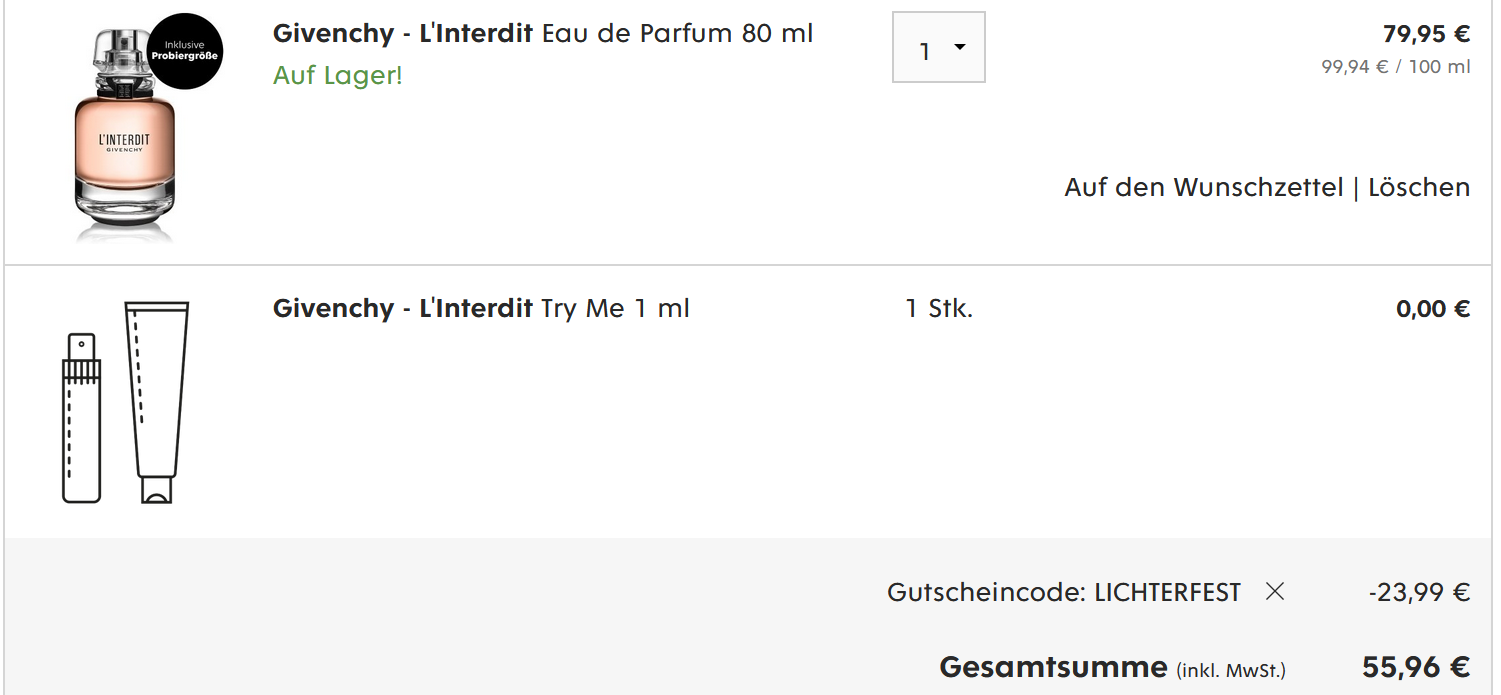
Task: Open Givenchy L'Interdit Eau de Parfum title
Action: point(542,34)
